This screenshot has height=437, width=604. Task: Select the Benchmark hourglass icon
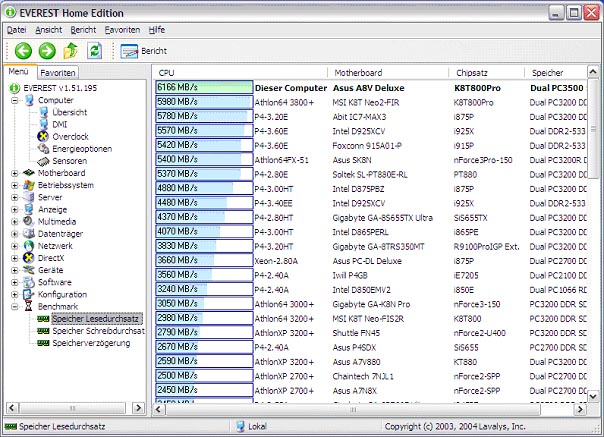(29, 306)
